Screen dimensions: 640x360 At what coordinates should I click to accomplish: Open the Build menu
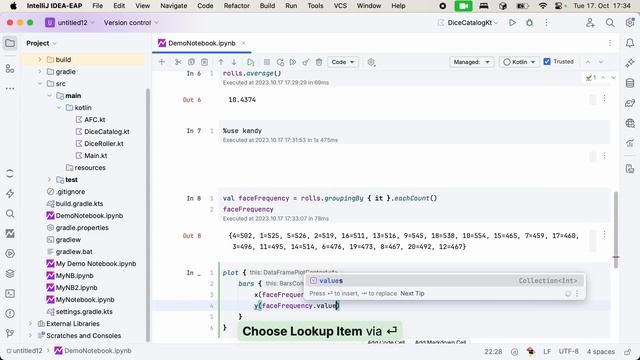(267, 6)
